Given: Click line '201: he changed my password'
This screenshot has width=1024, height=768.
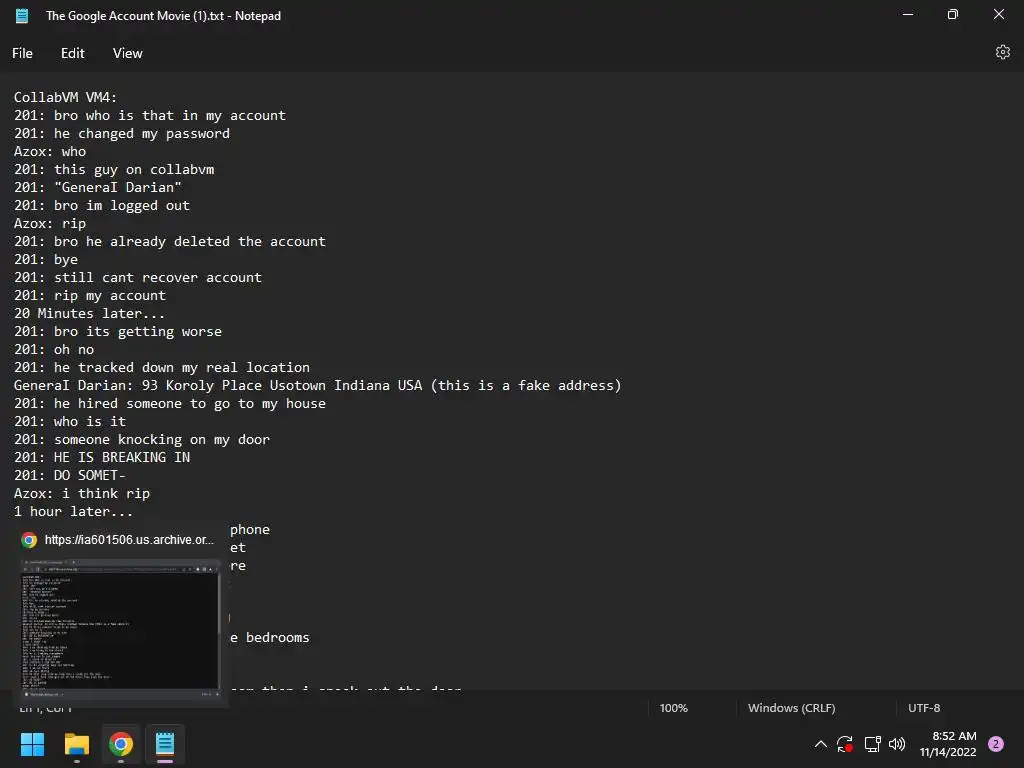Looking at the screenshot, I should (121, 134).
